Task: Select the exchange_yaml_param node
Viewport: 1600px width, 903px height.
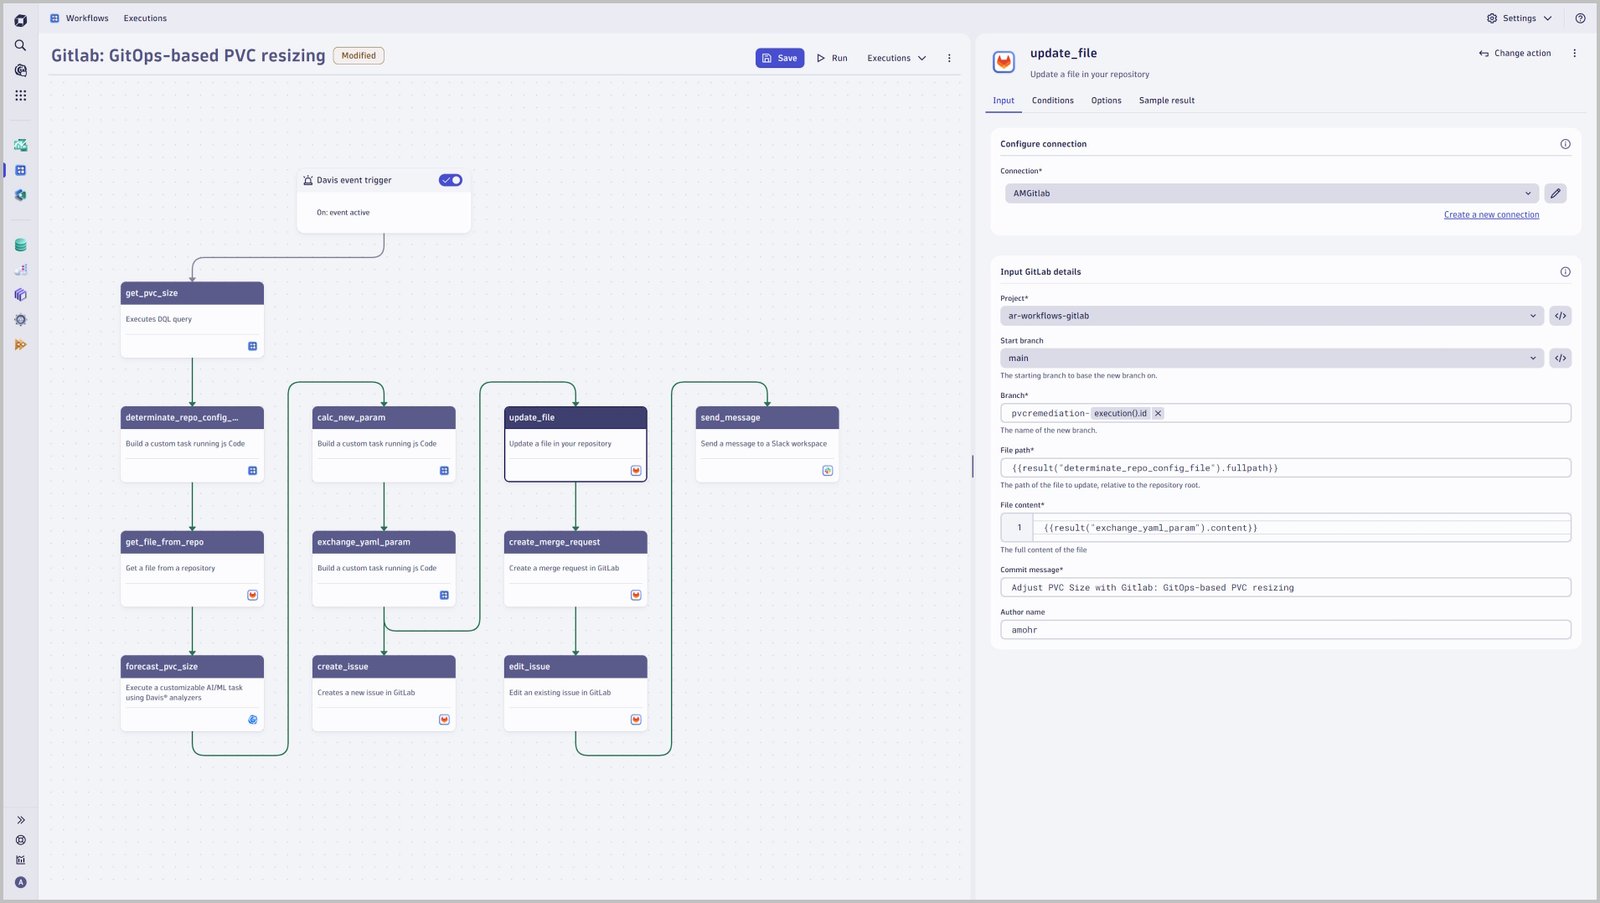Action: click(x=384, y=568)
